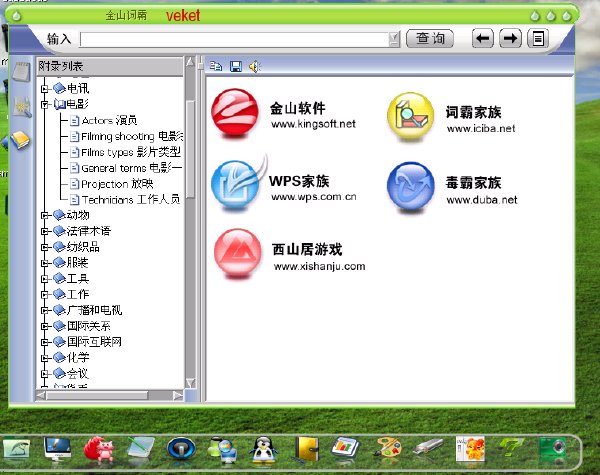Go back with the left arrow button

coord(483,38)
